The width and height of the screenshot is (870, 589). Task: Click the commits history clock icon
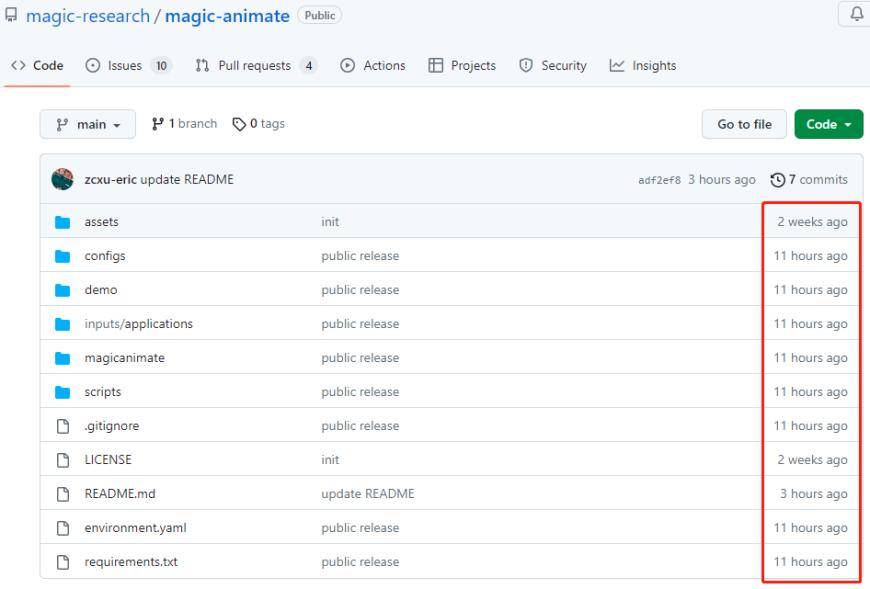(x=777, y=180)
